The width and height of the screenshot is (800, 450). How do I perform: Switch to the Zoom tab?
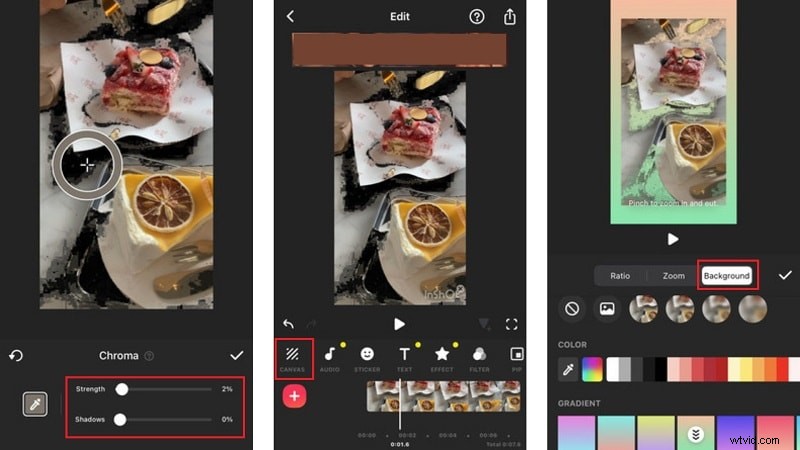coord(673,276)
